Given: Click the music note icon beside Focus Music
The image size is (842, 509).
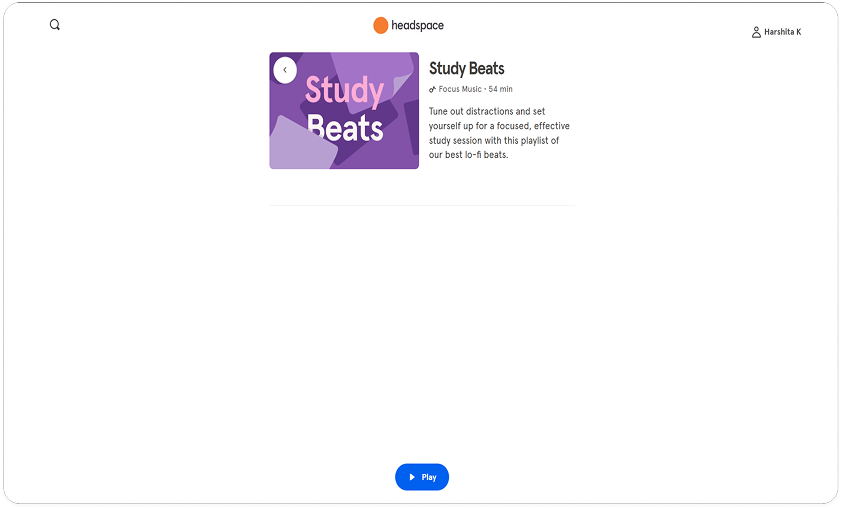Looking at the screenshot, I should click(x=433, y=90).
